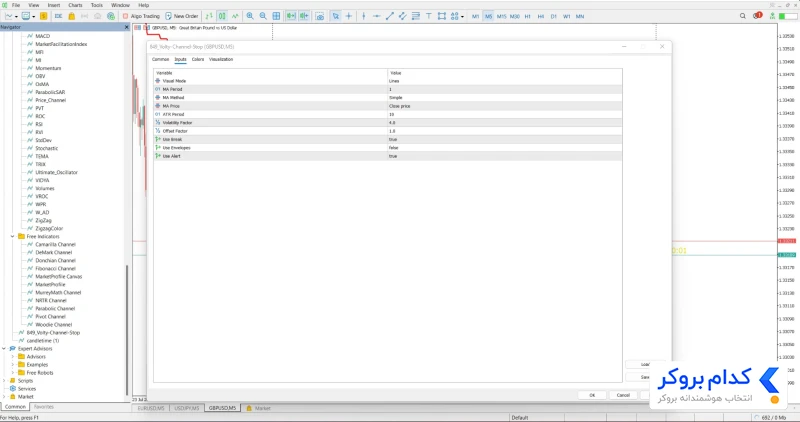This screenshot has width=800, height=422.
Task: Open the Insert menu
Action: pyautogui.click(x=54, y=5)
